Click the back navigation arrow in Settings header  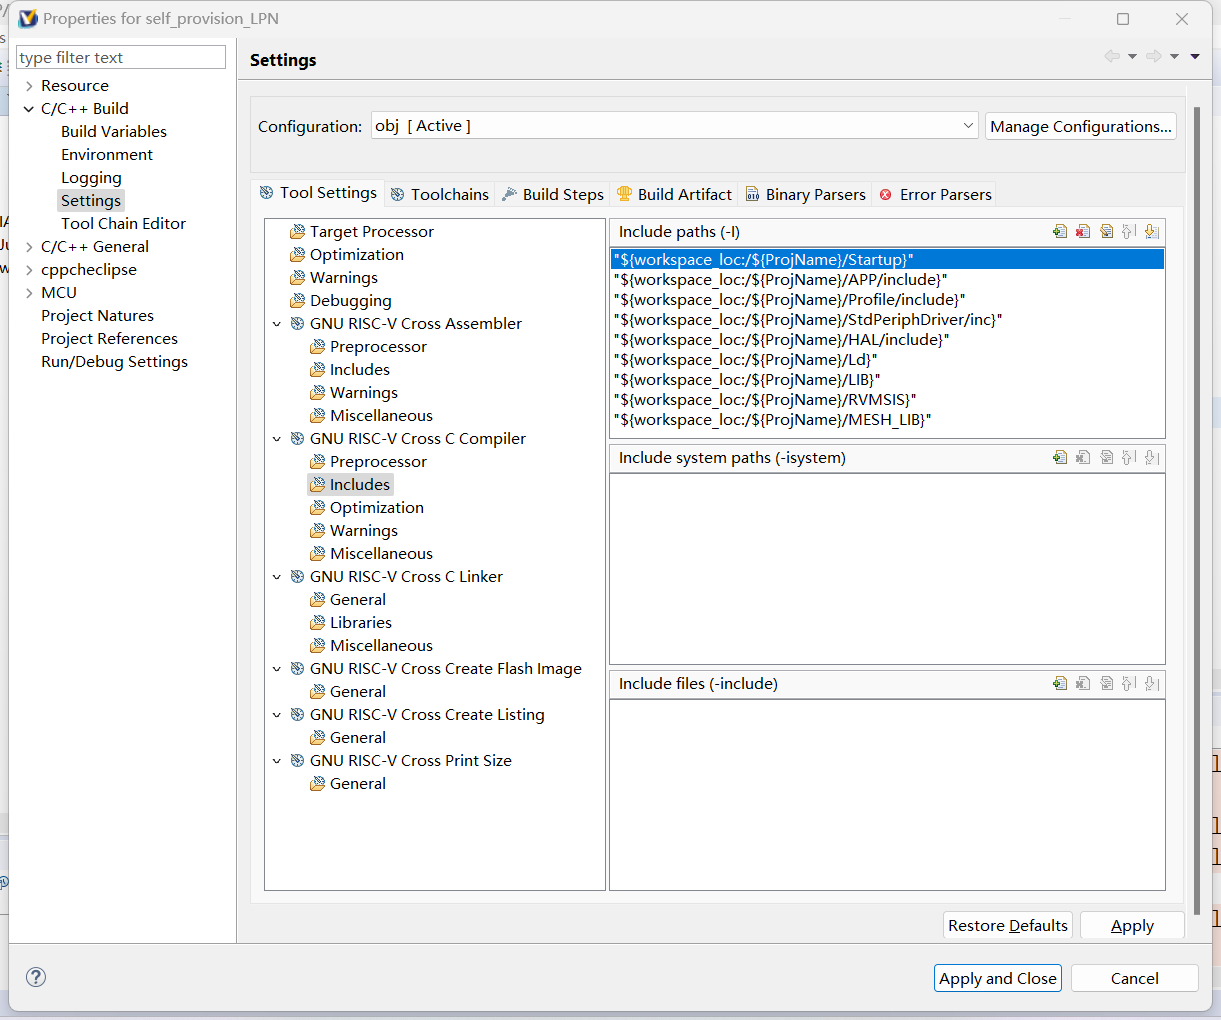pos(1111,57)
